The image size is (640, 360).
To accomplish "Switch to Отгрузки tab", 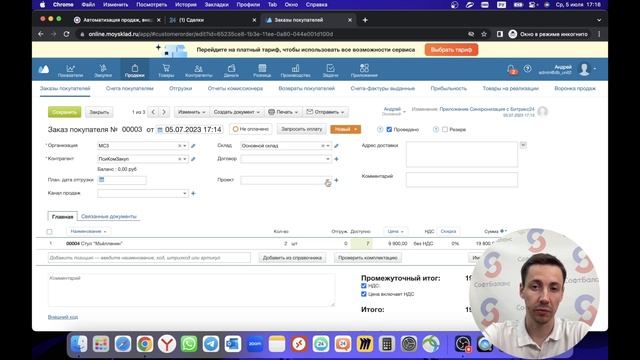I will [x=180, y=88].
